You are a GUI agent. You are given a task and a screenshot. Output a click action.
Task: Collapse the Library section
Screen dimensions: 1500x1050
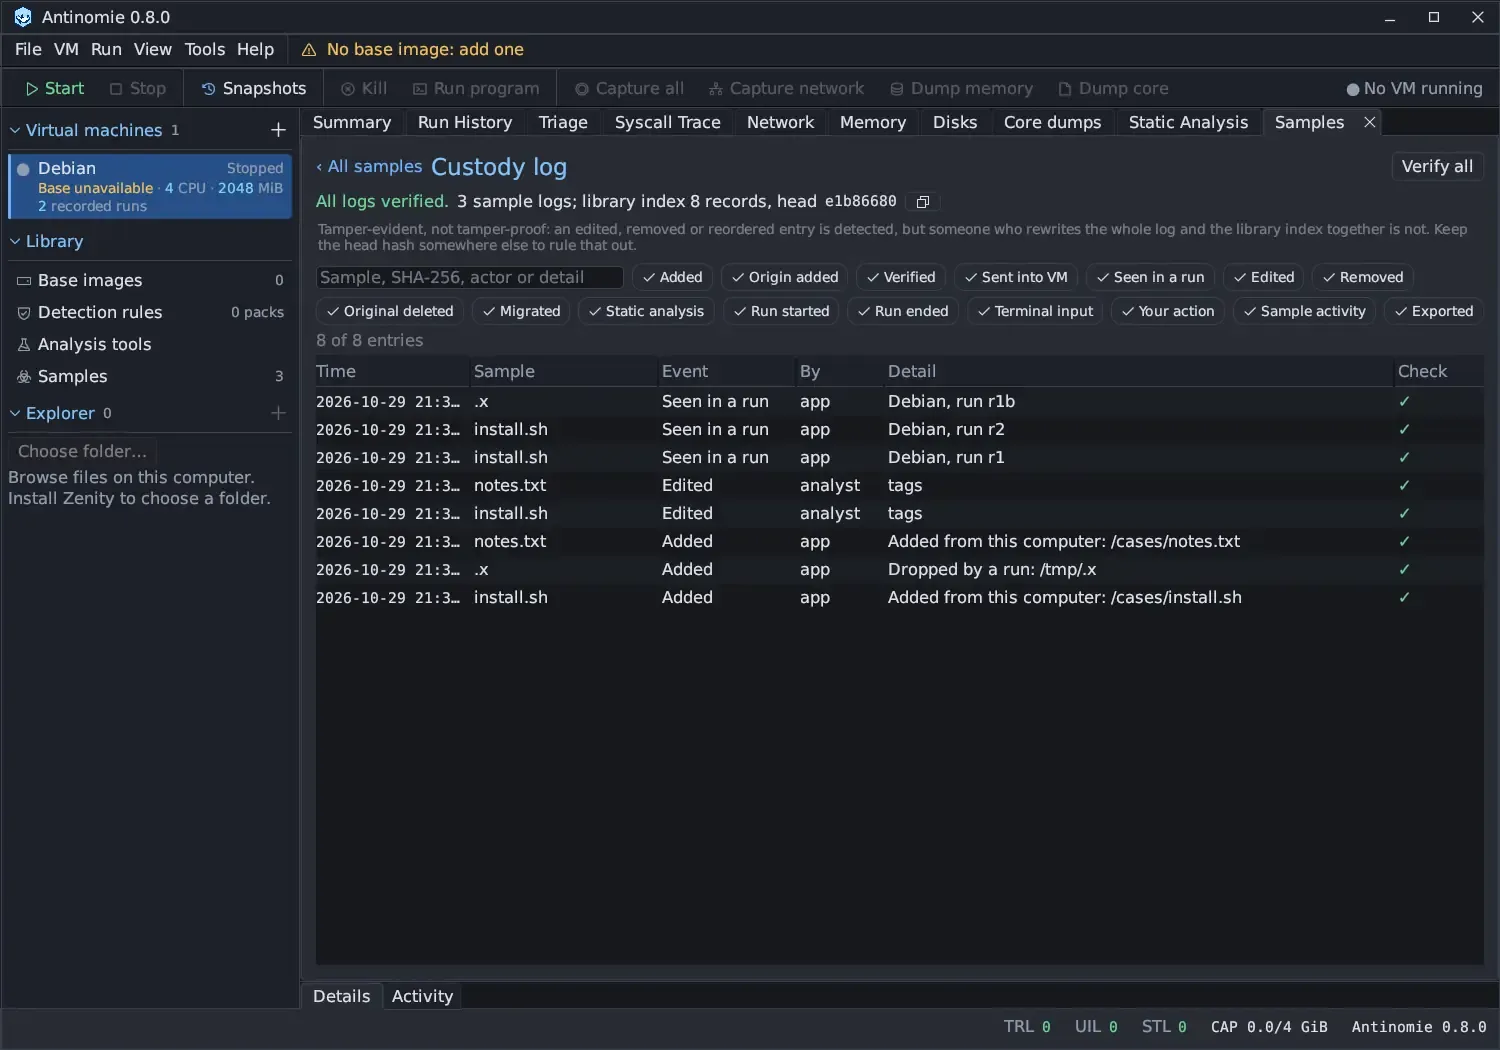coord(15,241)
